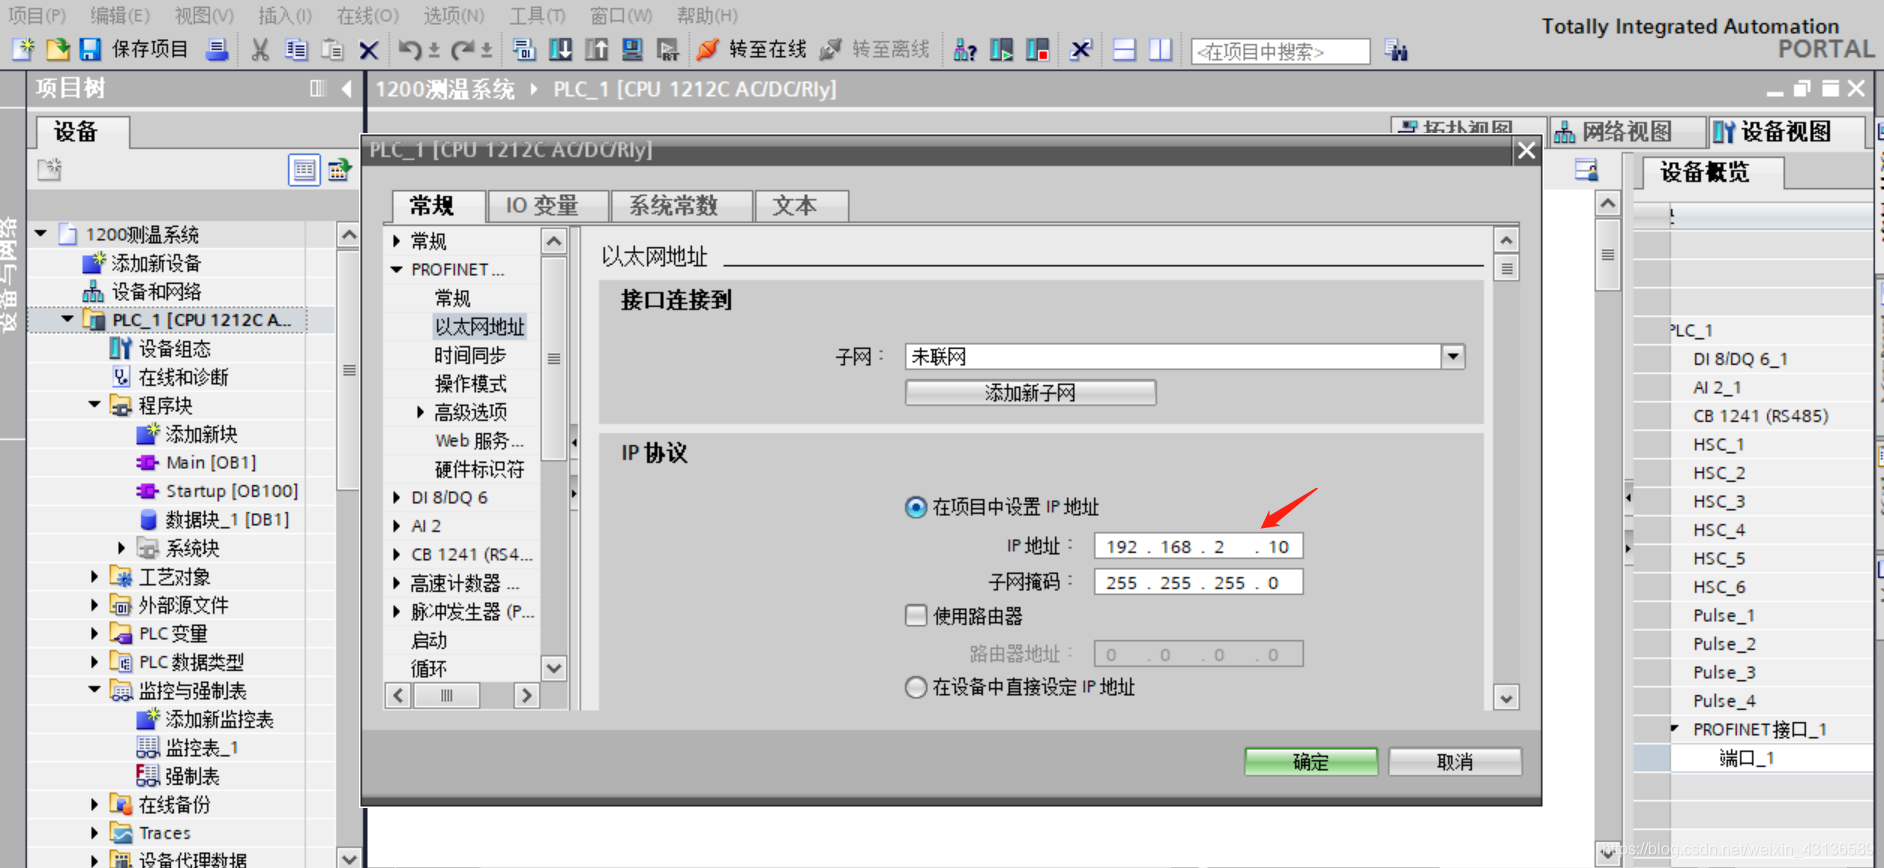Click the properties pane scroll-down arrow

(1506, 698)
